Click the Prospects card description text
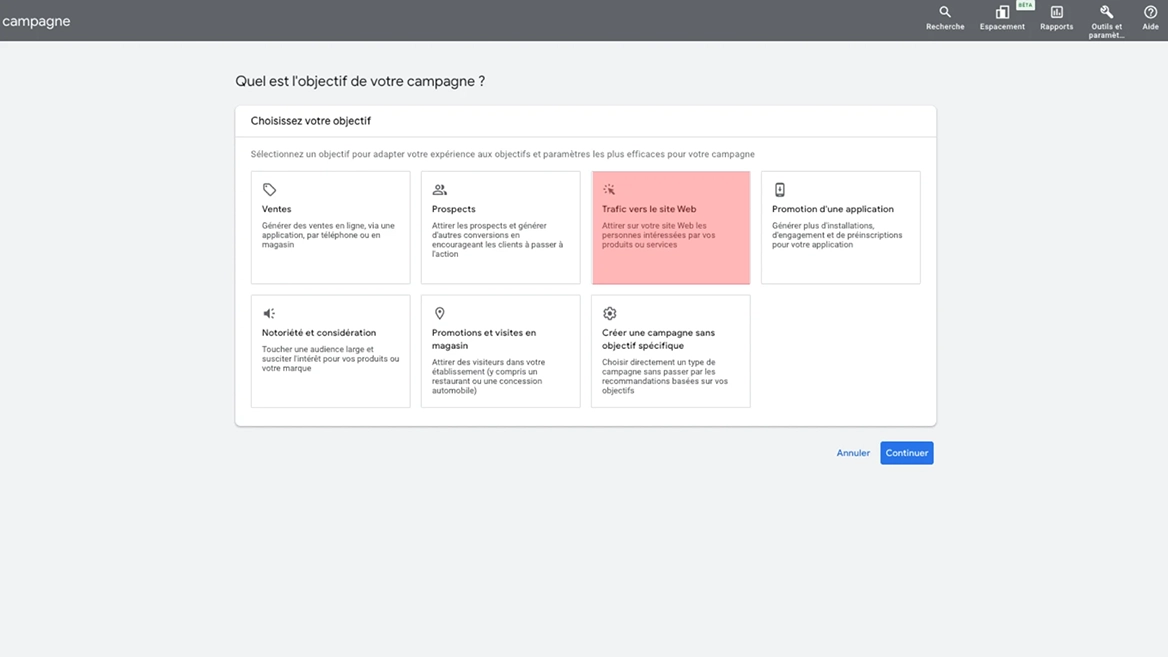The width and height of the screenshot is (1168, 657). click(498, 240)
